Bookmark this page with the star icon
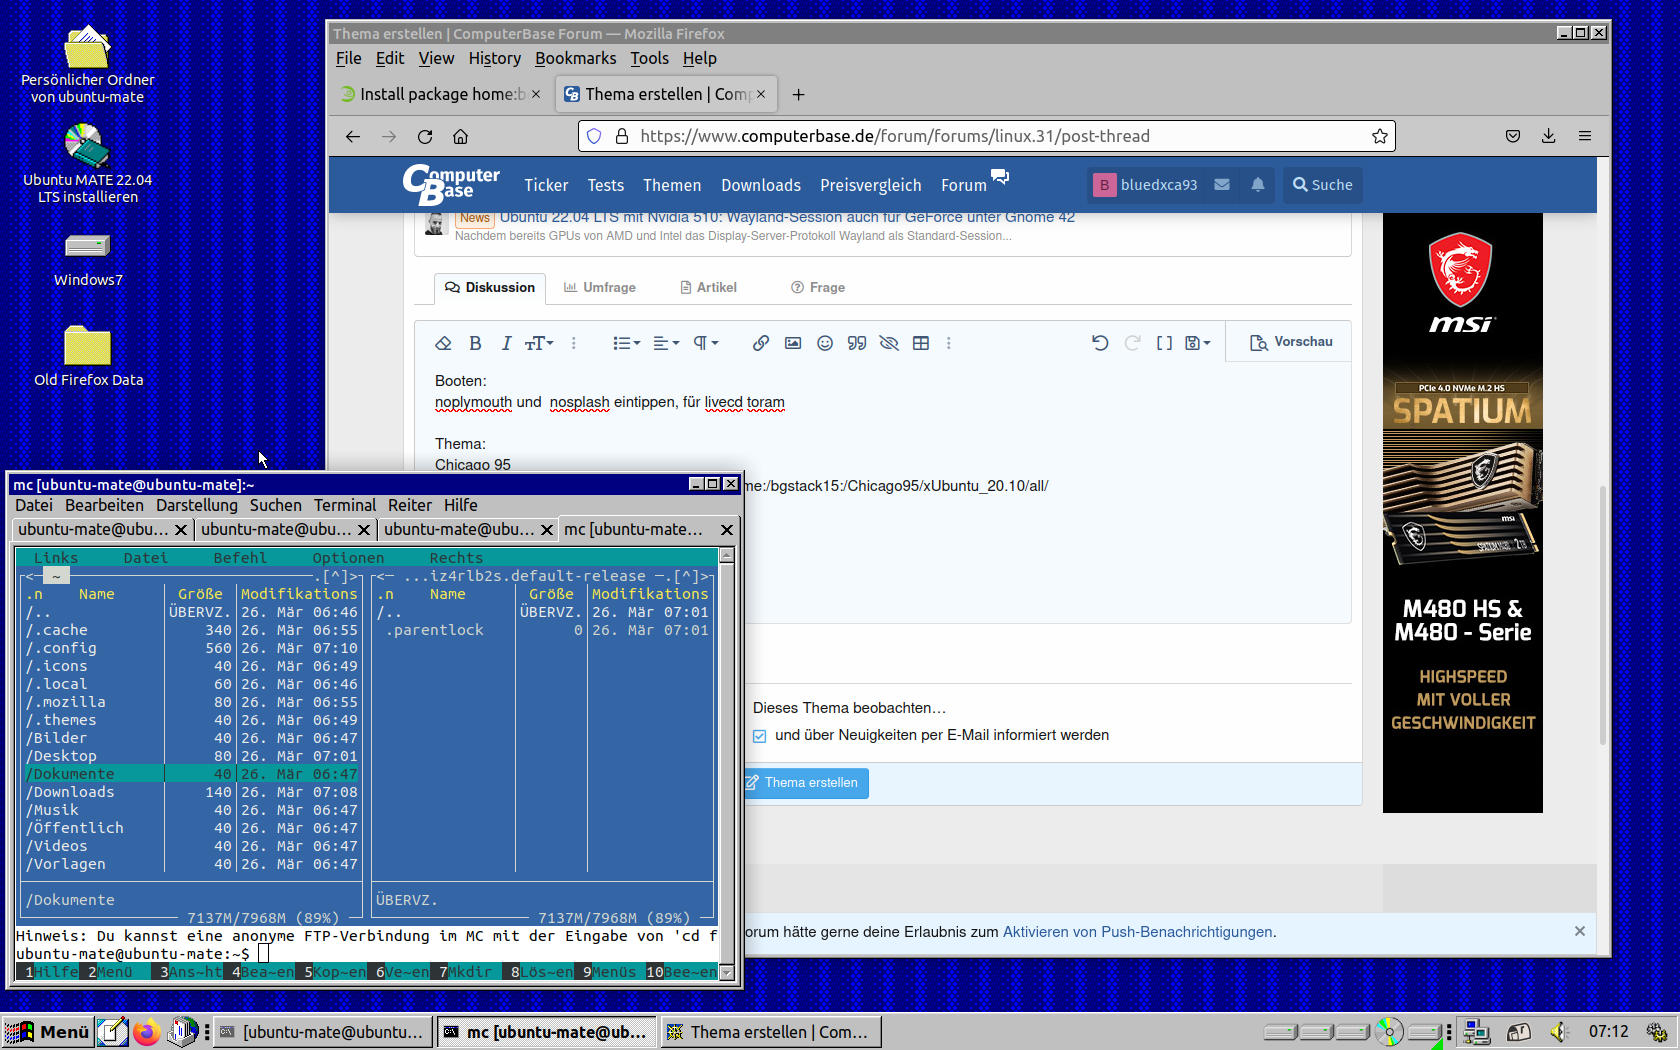1680x1050 pixels. click(1380, 136)
